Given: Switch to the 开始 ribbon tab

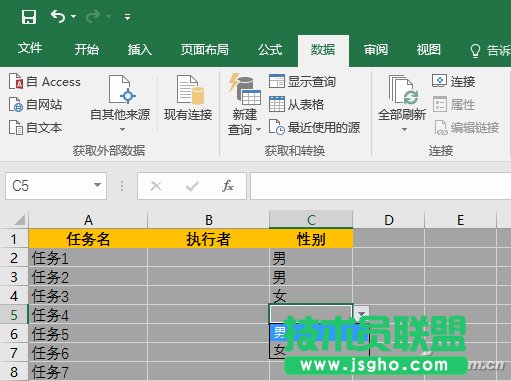Looking at the screenshot, I should click(x=87, y=50).
